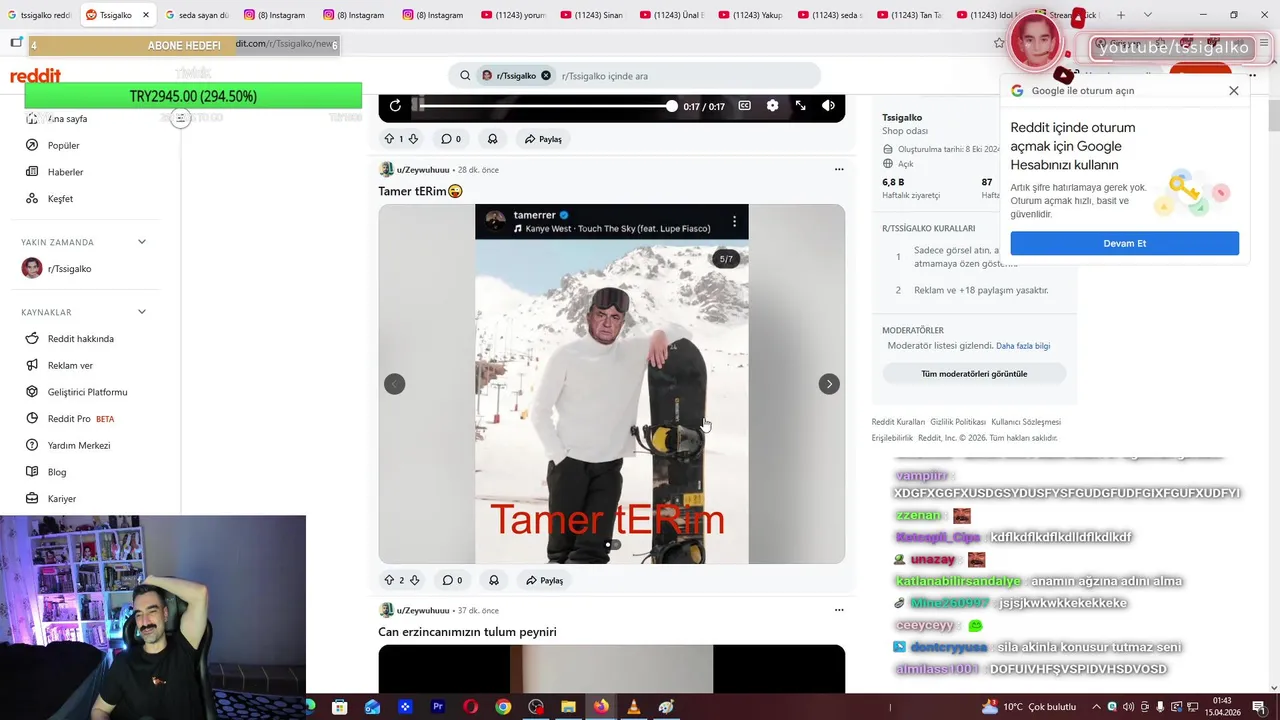The height and width of the screenshot is (720, 1280).
Task: Open comments on the post with 1 vote
Action: coord(451,139)
